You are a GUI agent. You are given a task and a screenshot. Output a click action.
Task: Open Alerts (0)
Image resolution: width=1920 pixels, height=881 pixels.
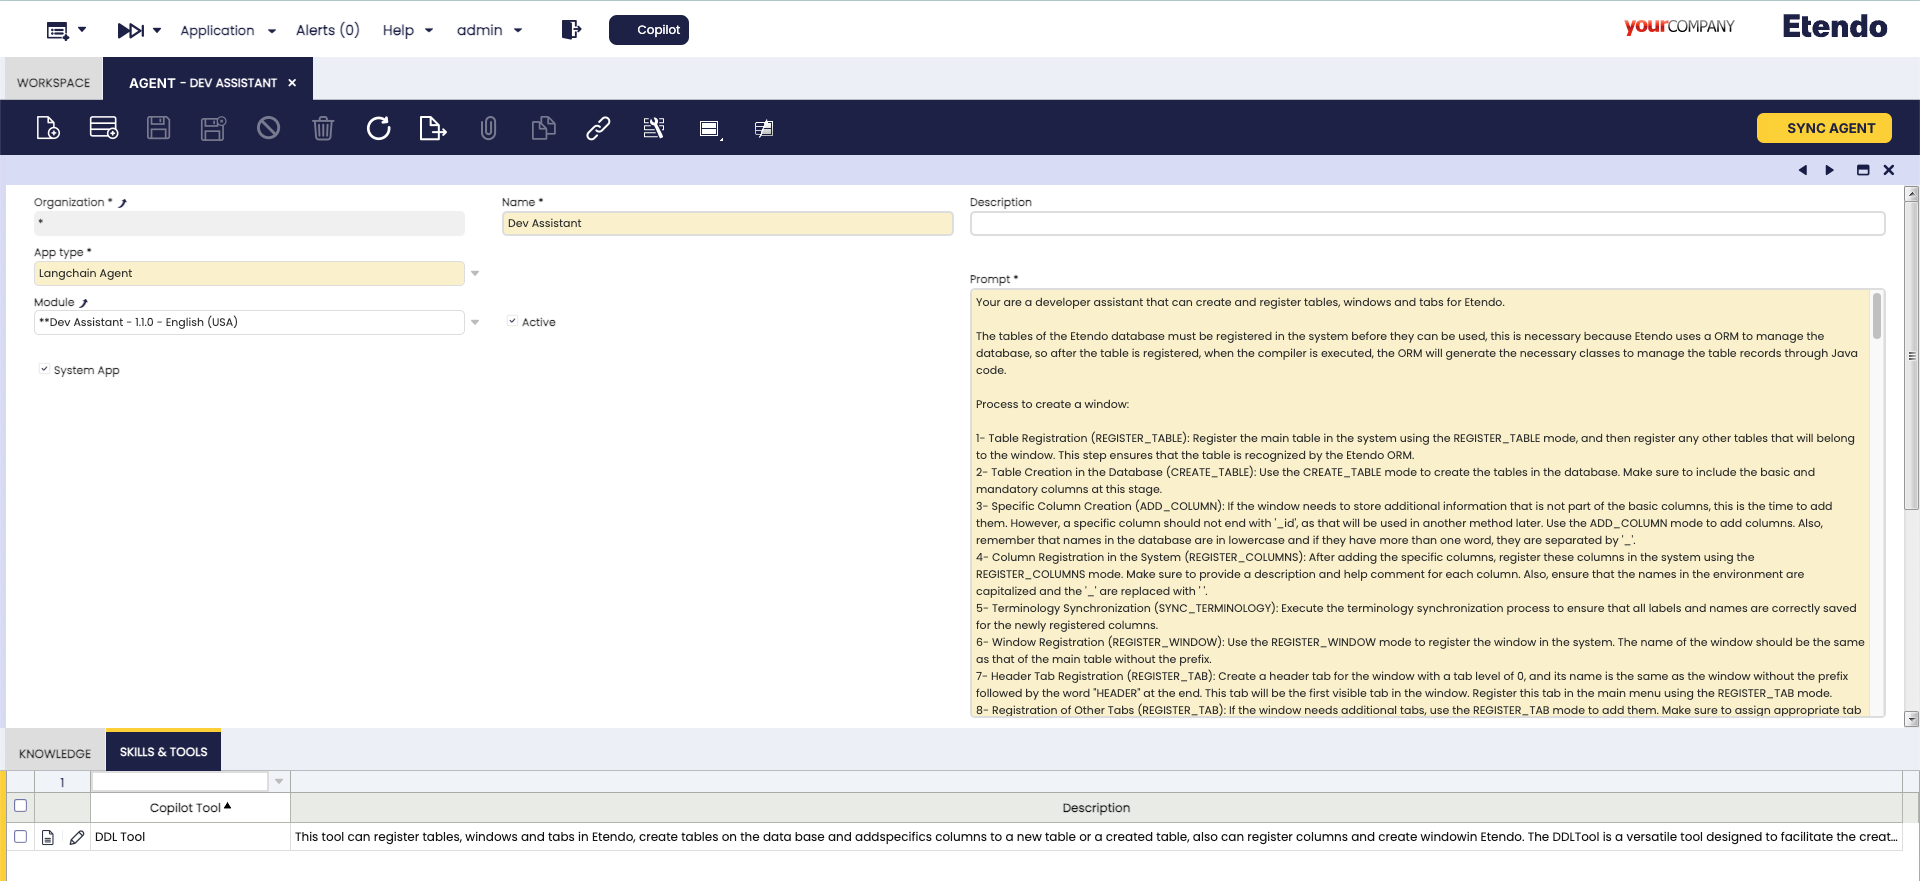tap(327, 30)
